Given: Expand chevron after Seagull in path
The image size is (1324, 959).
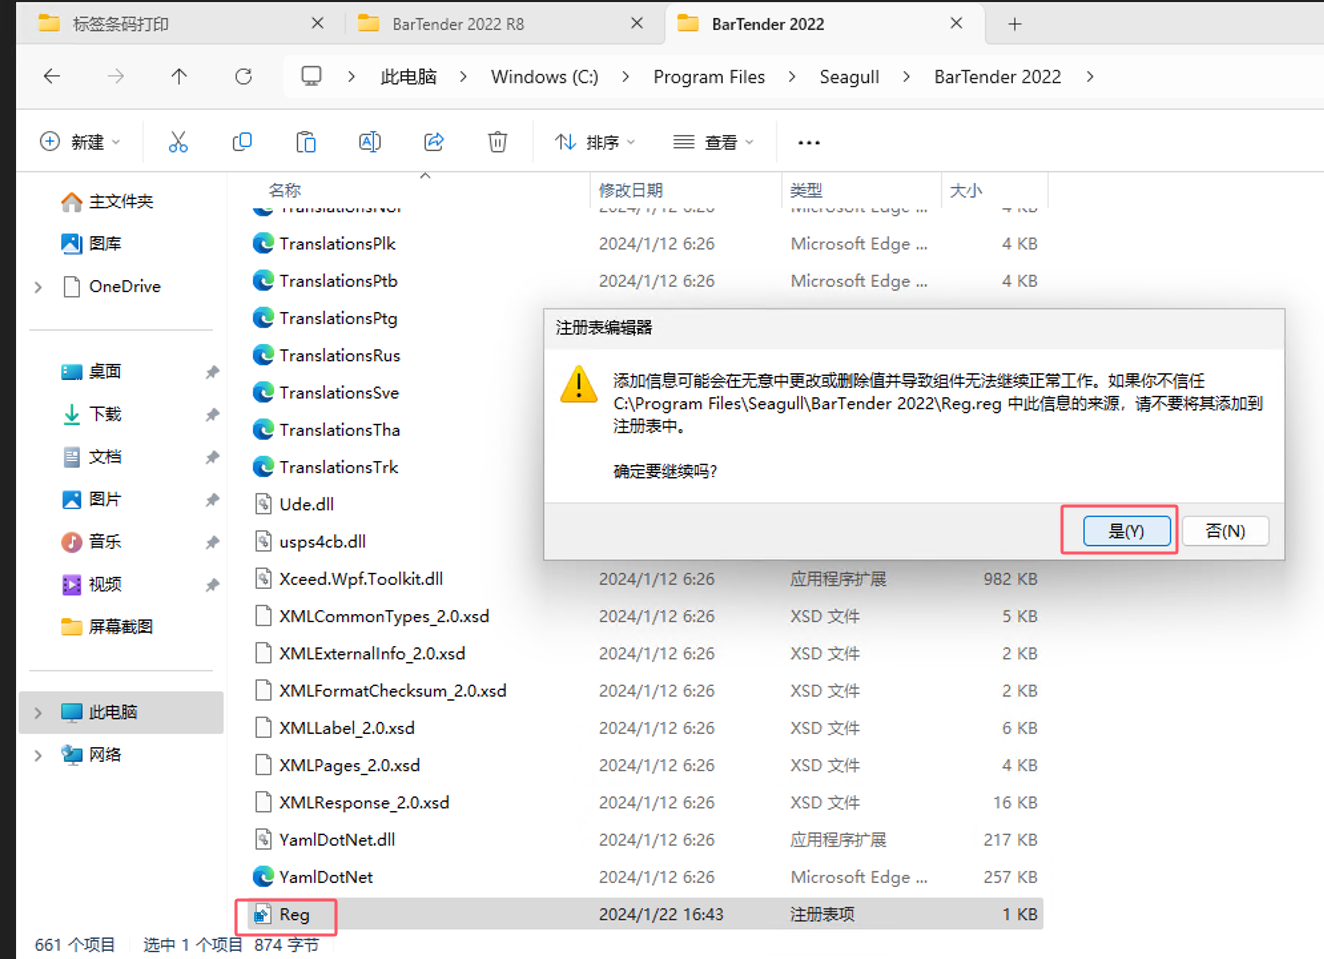Looking at the screenshot, I should coord(906,77).
